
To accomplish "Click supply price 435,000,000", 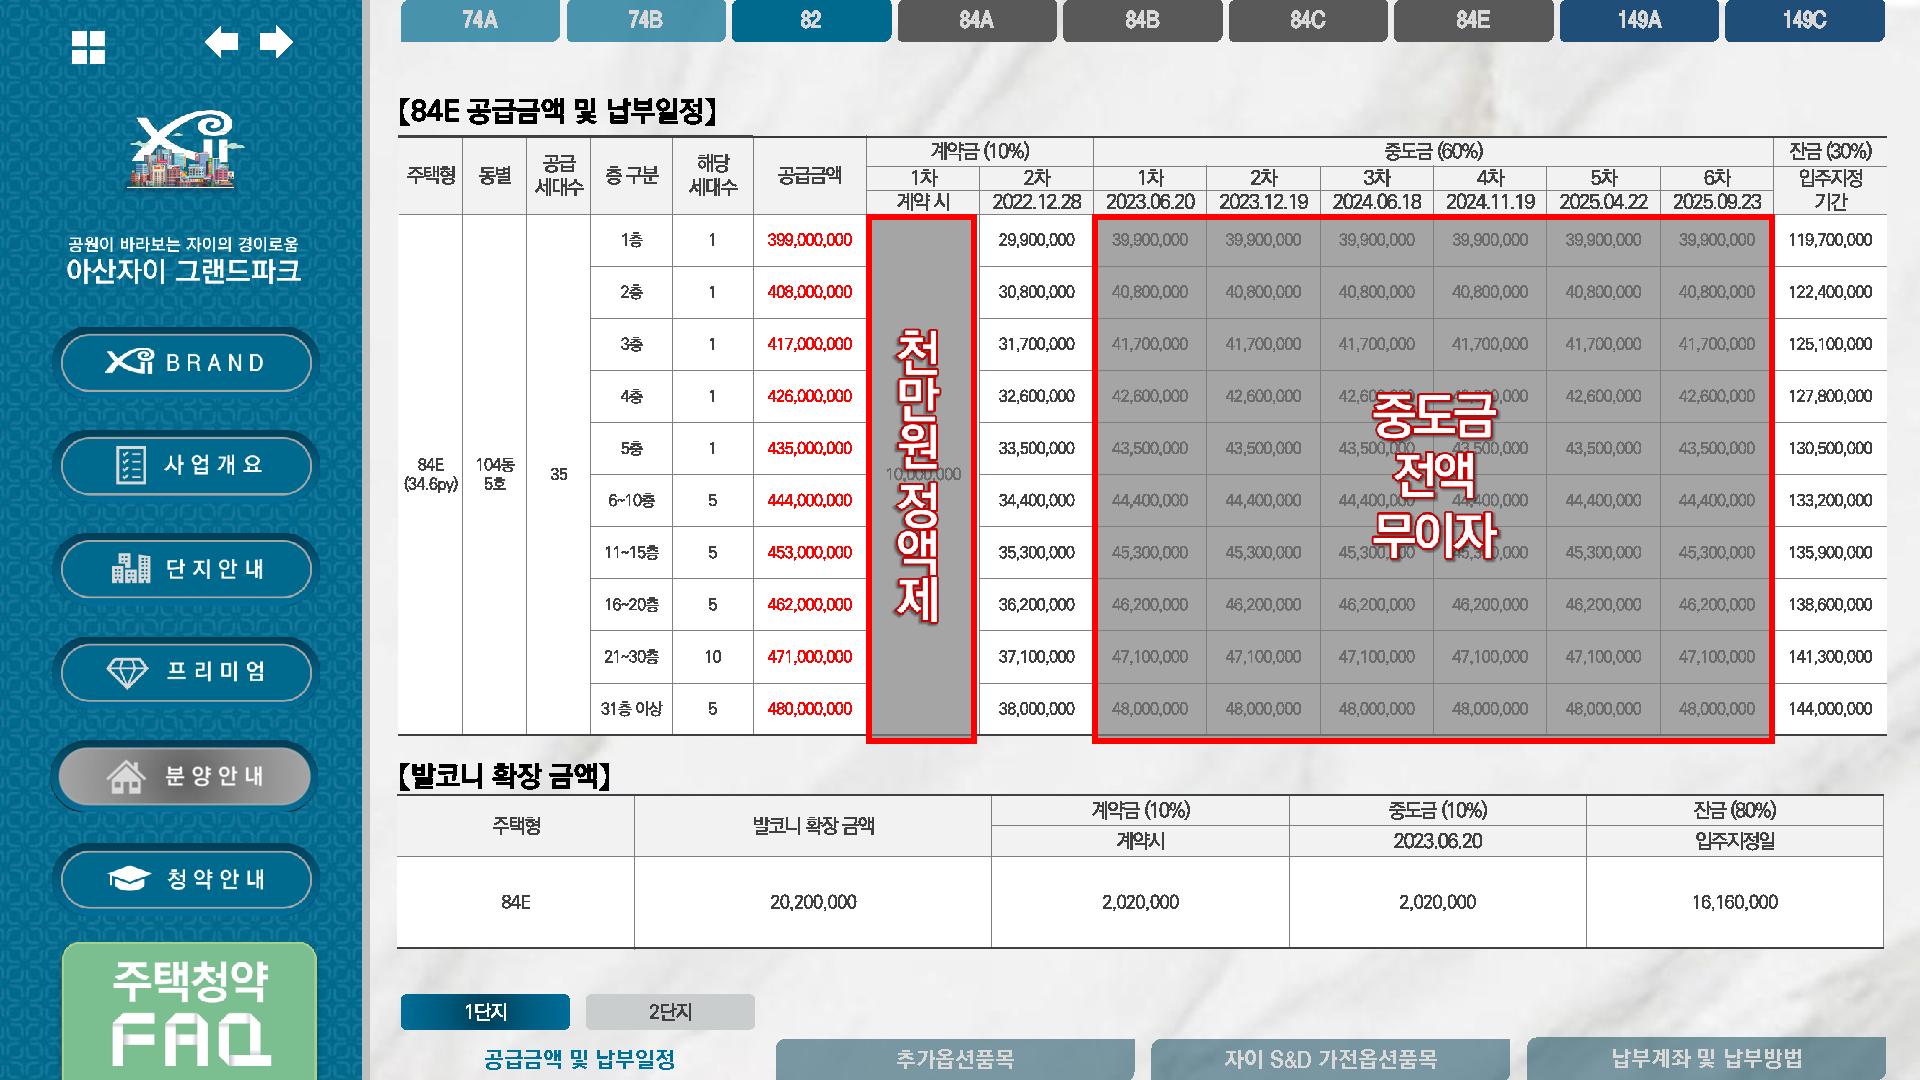I will 810,448.
